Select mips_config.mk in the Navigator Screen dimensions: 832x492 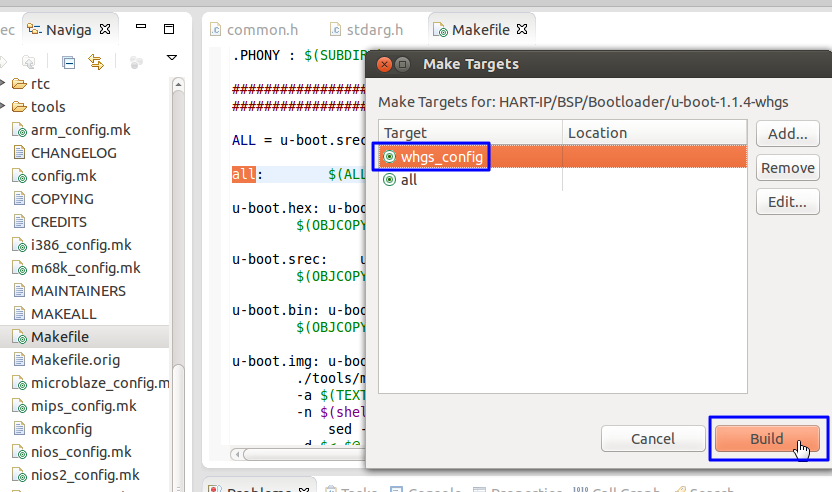tap(84, 406)
